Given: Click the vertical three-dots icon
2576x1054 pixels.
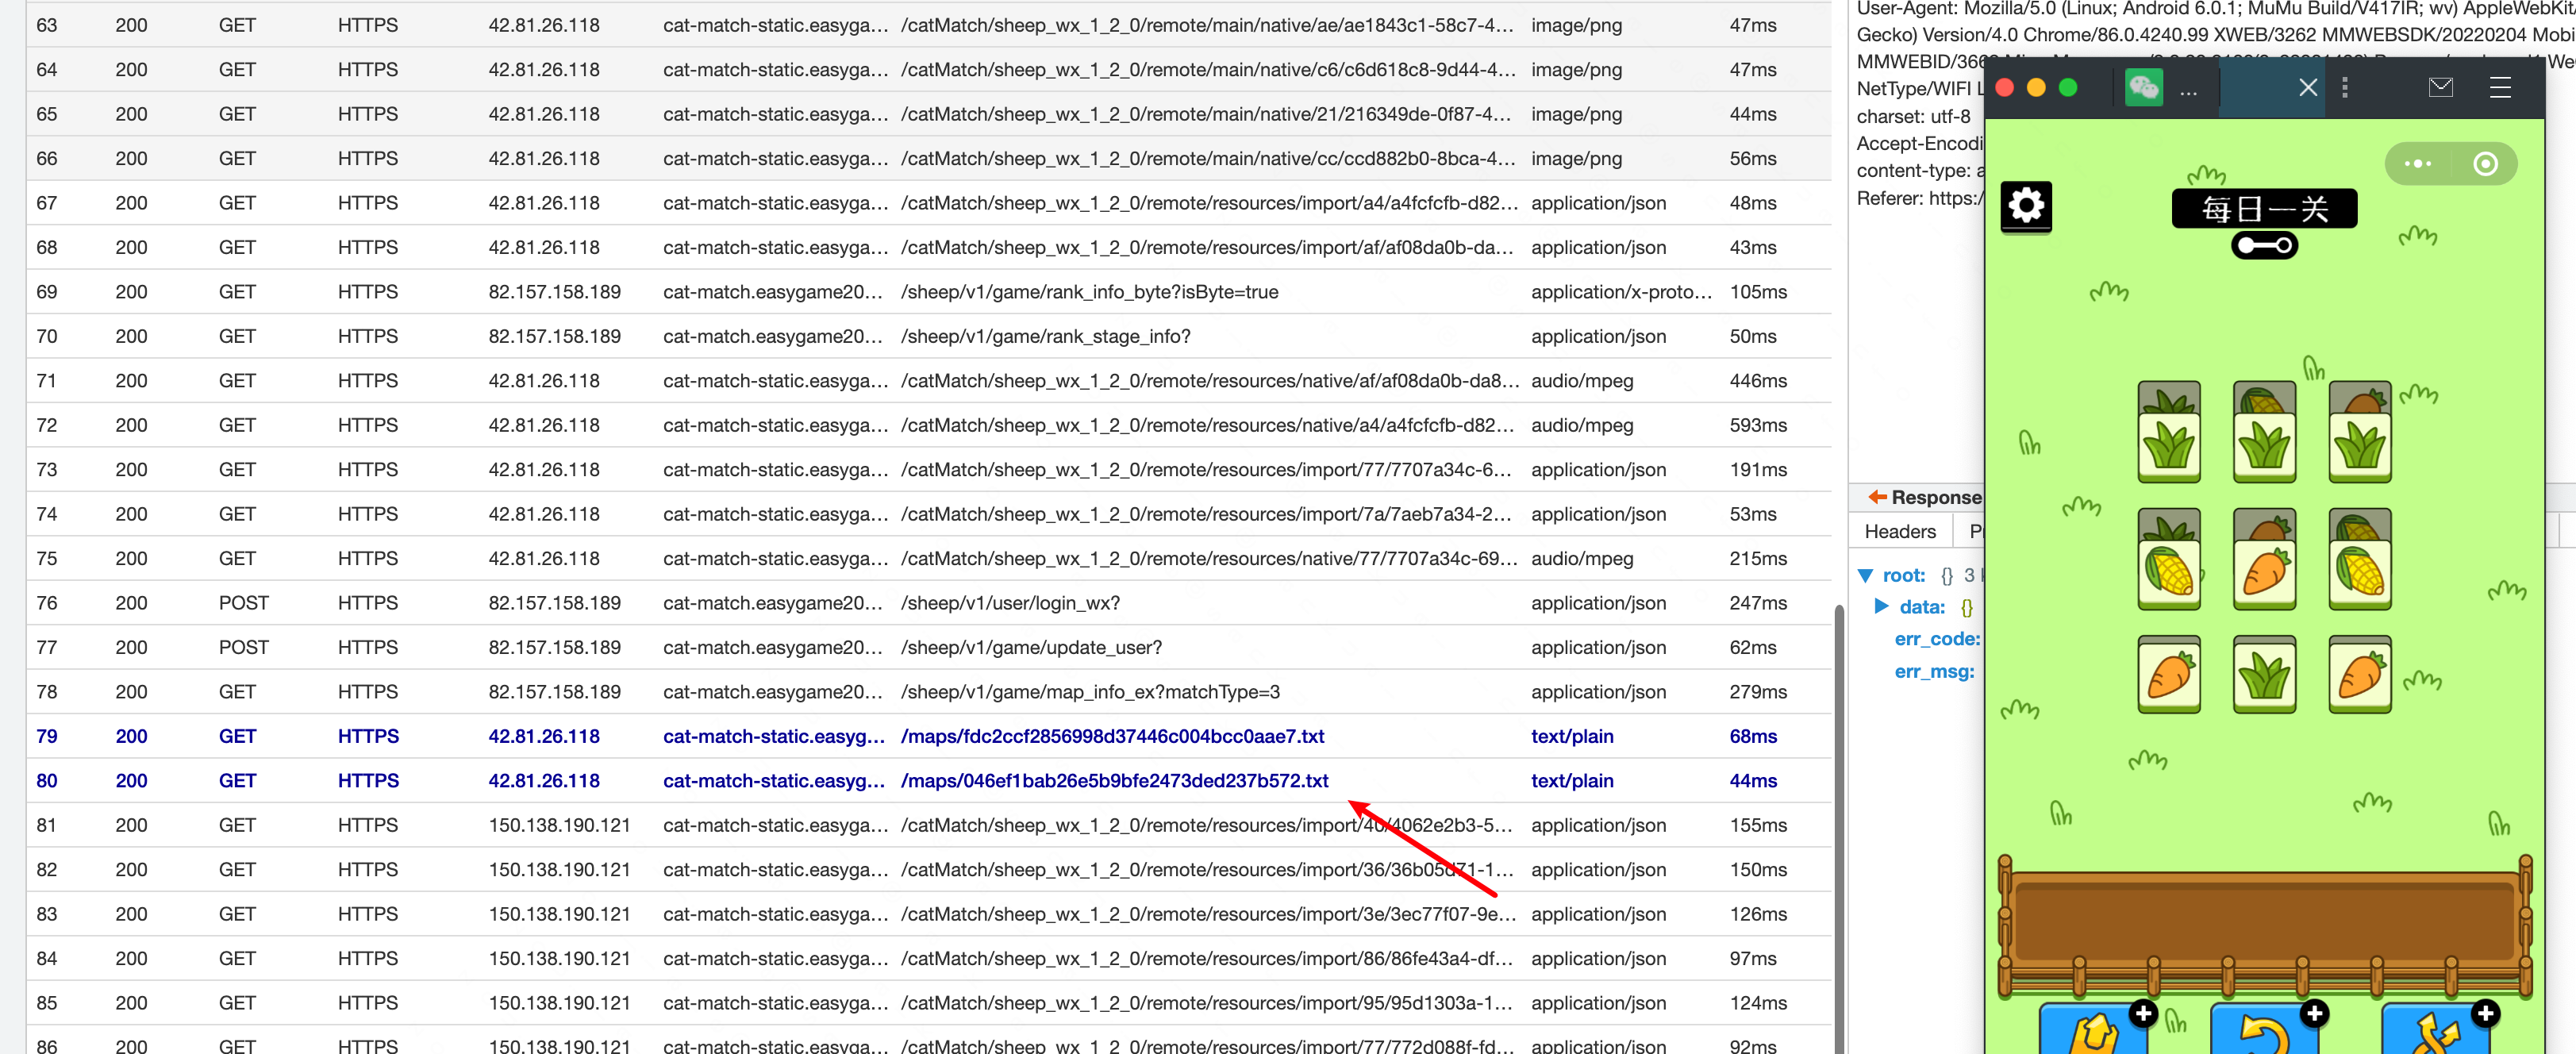Looking at the screenshot, I should [2344, 88].
